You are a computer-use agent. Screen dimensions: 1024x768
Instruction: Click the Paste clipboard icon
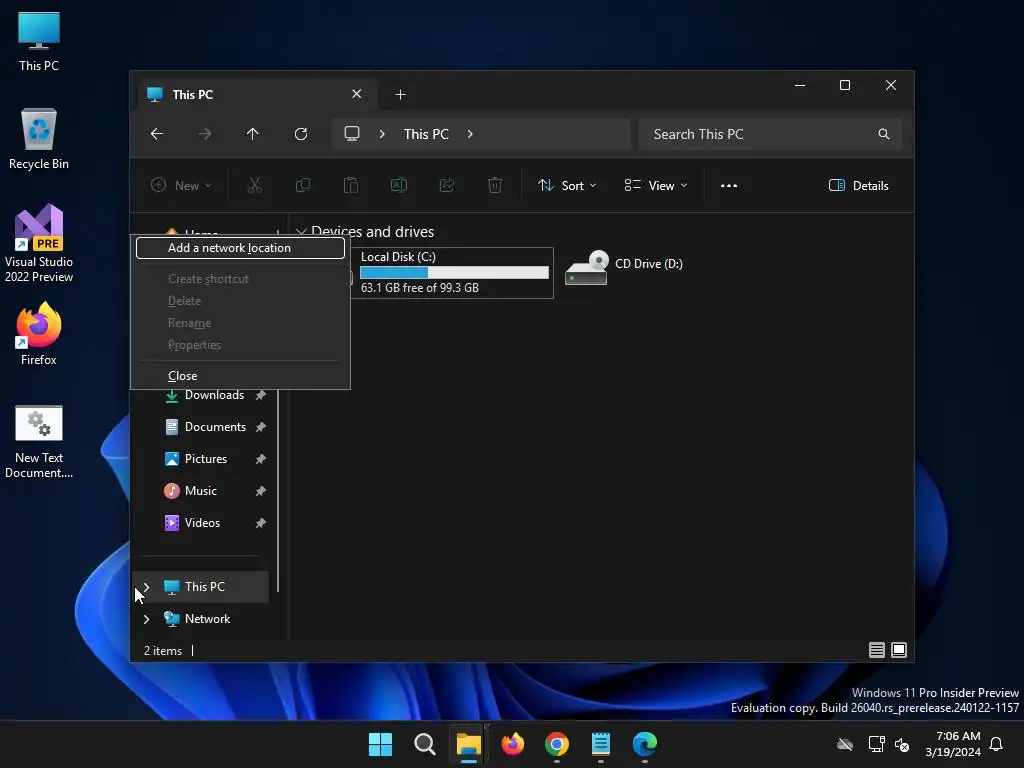351,185
